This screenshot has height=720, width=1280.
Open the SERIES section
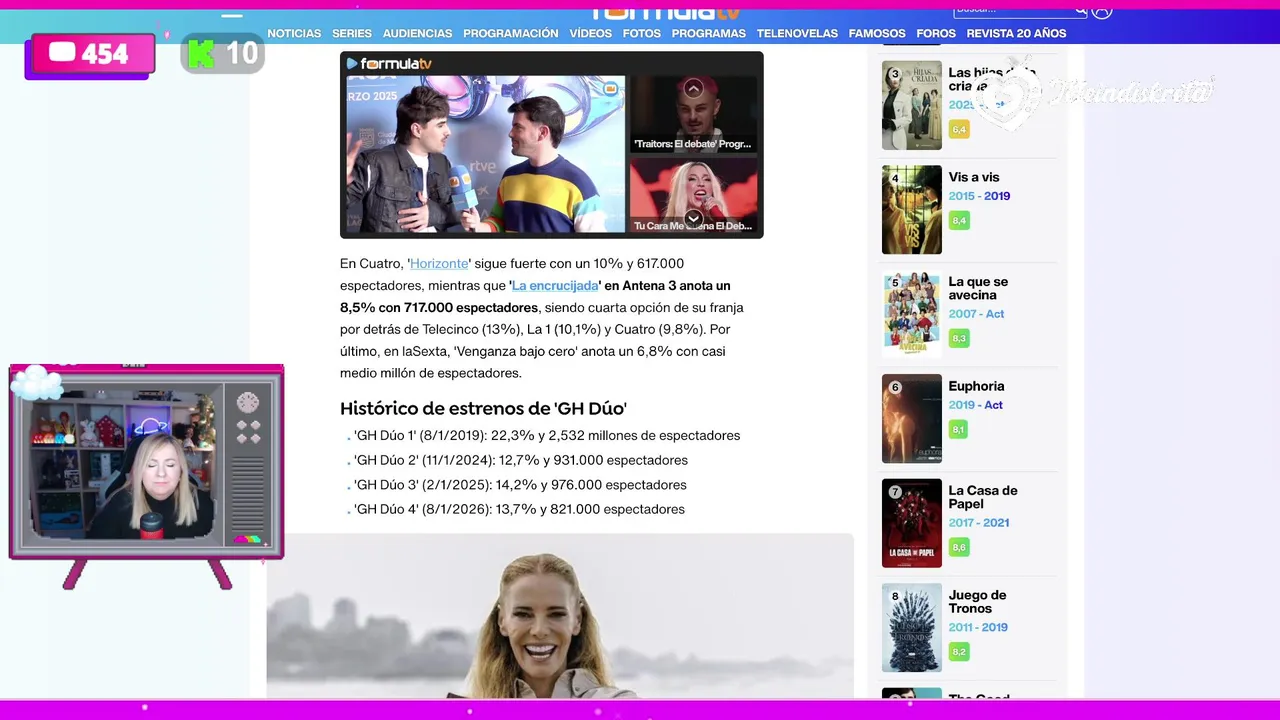click(352, 33)
